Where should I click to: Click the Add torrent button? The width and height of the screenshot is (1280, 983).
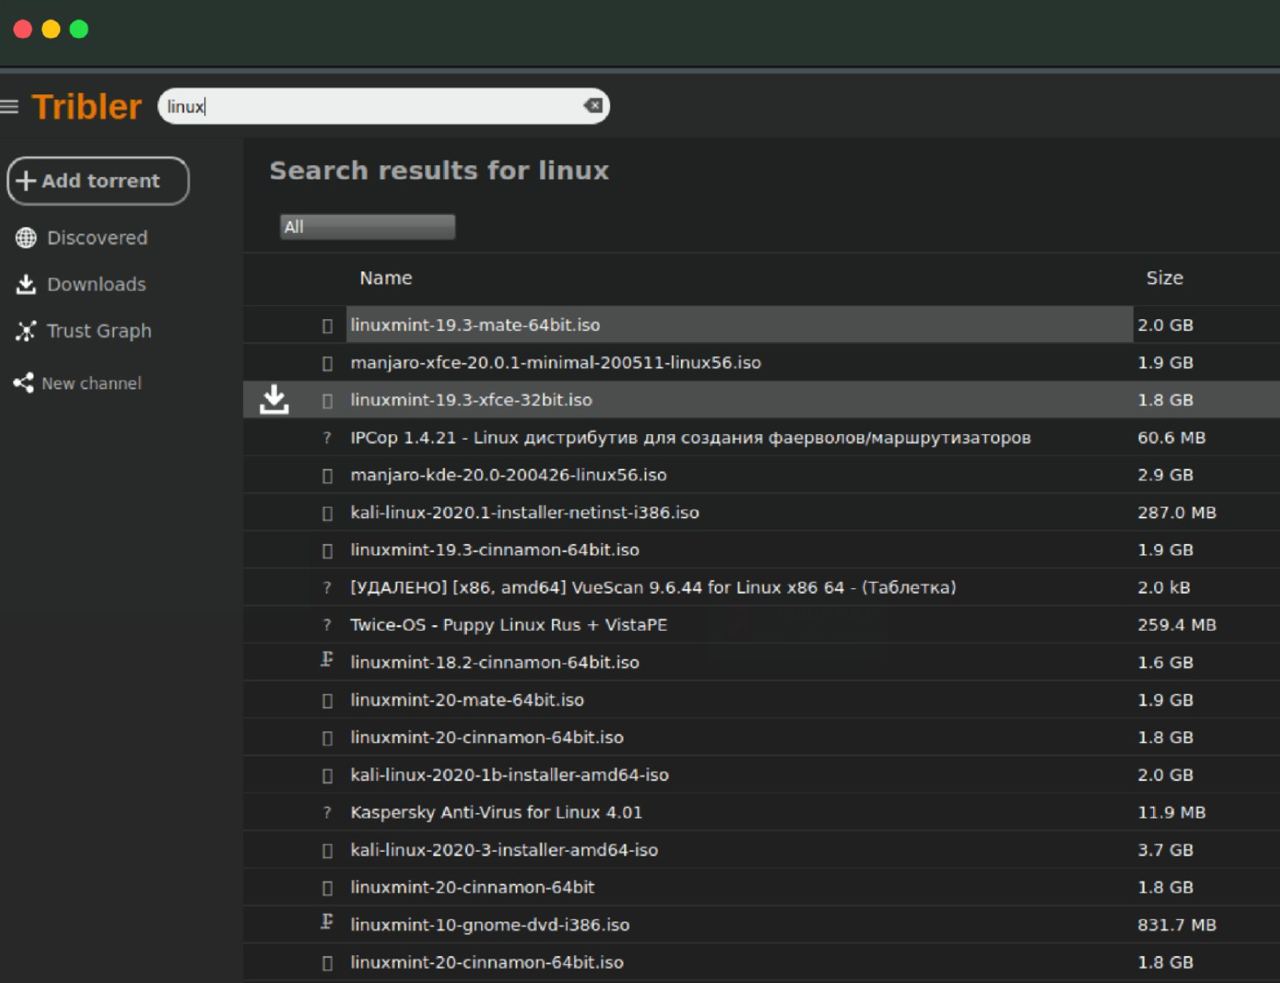click(98, 181)
